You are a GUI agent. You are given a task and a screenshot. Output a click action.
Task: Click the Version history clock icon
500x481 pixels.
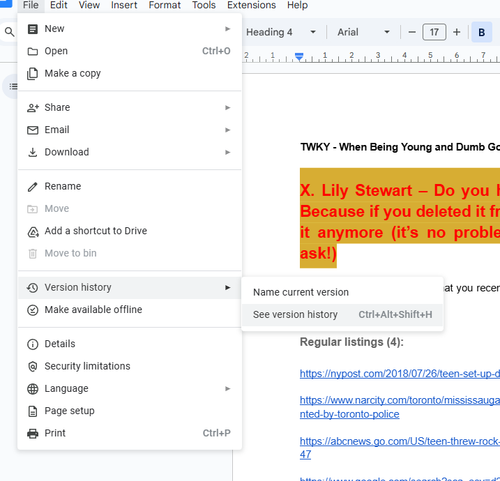(32, 288)
